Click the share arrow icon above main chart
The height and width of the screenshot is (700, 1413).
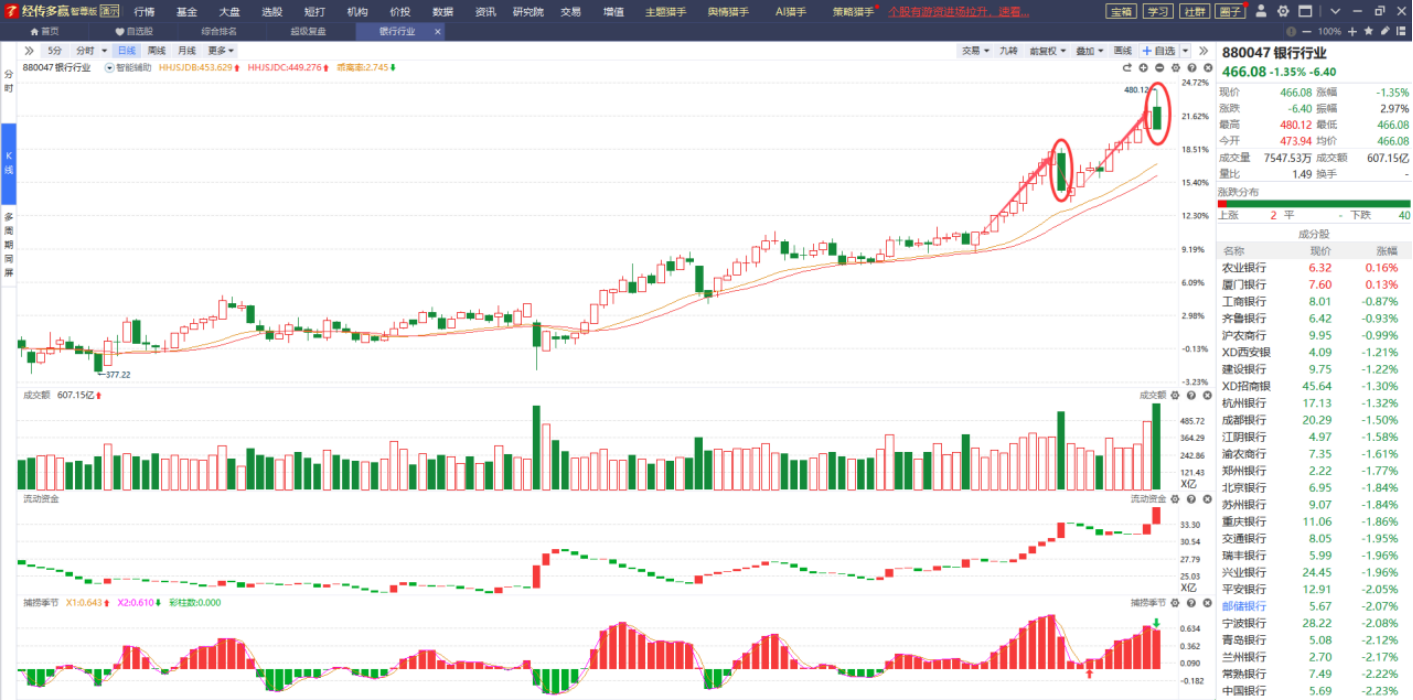tap(1127, 68)
